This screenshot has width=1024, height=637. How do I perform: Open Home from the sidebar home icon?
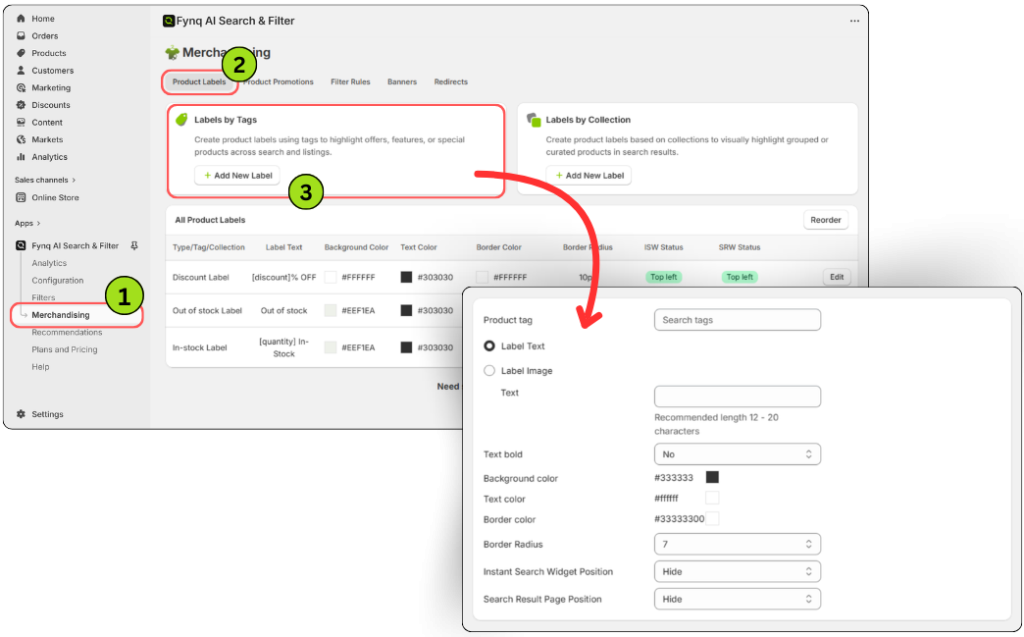21,18
